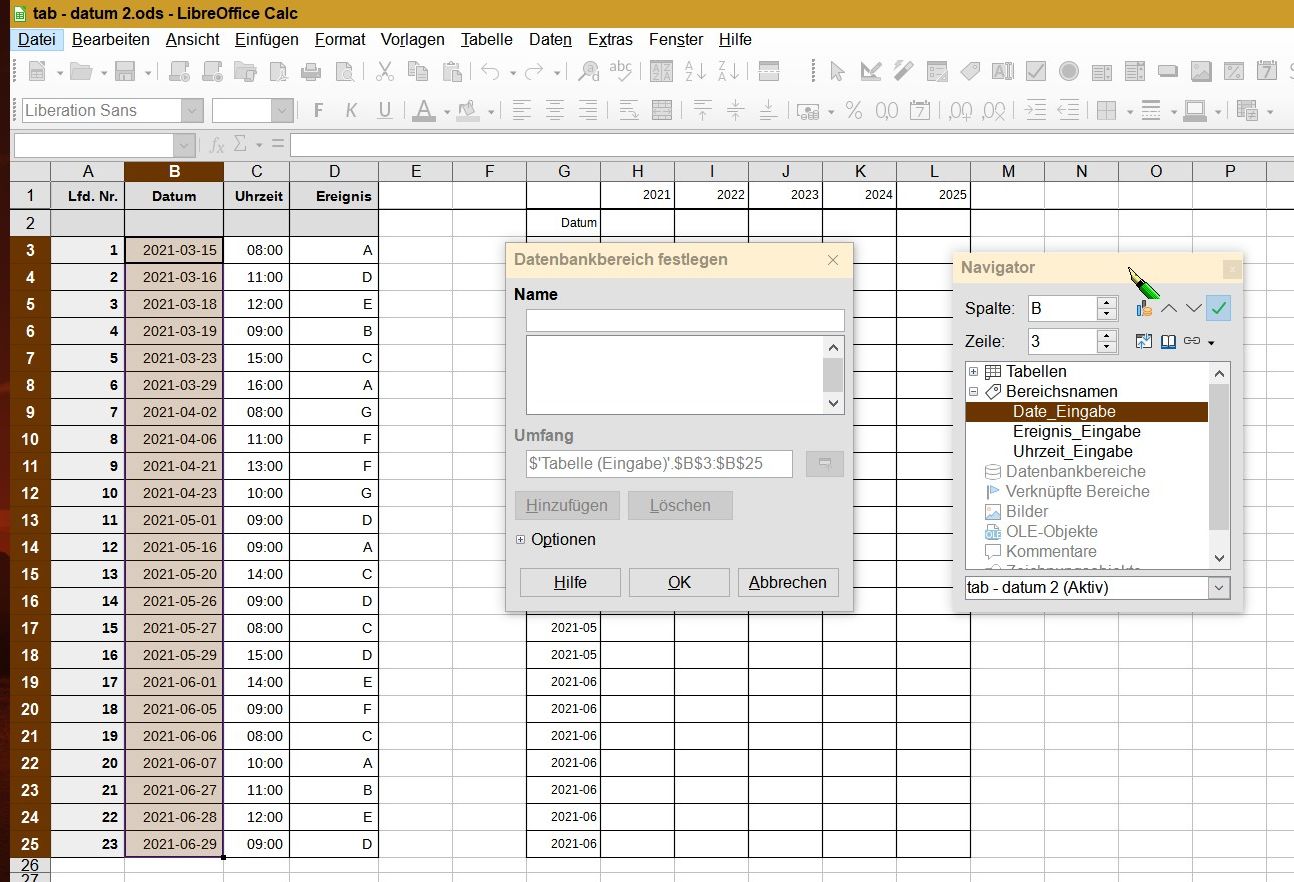Click the Paste clipboard icon
This screenshot has width=1294, height=882.
tap(452, 71)
